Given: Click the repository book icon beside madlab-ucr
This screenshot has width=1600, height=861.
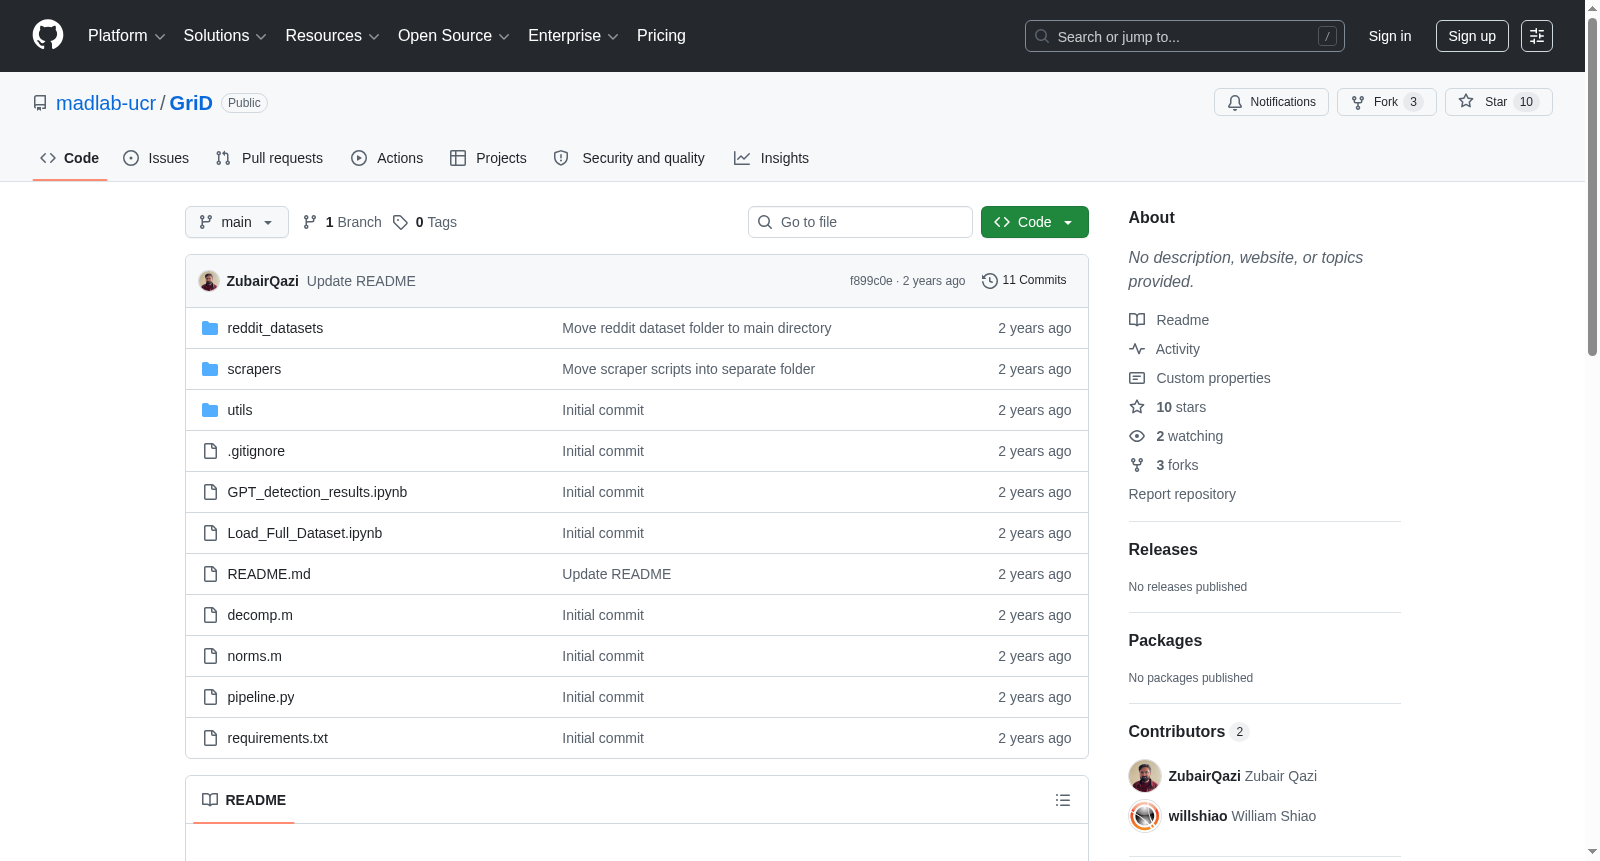Looking at the screenshot, I should [x=40, y=103].
